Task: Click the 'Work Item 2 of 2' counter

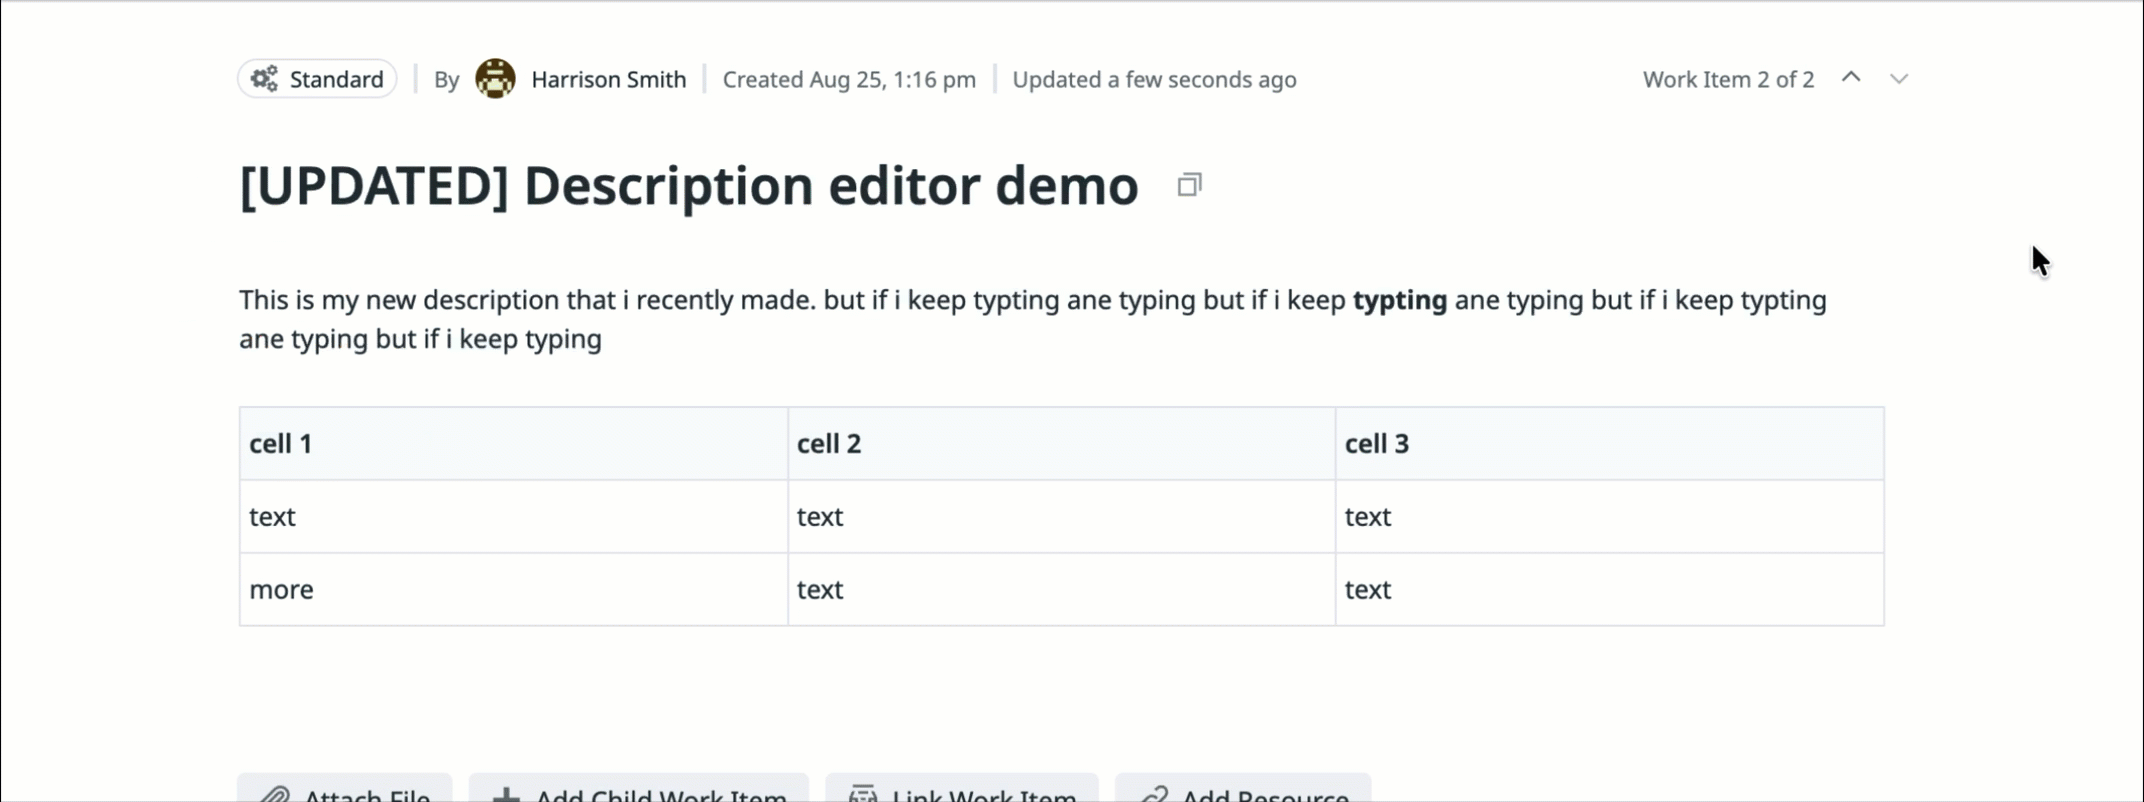Action: coord(1728,79)
